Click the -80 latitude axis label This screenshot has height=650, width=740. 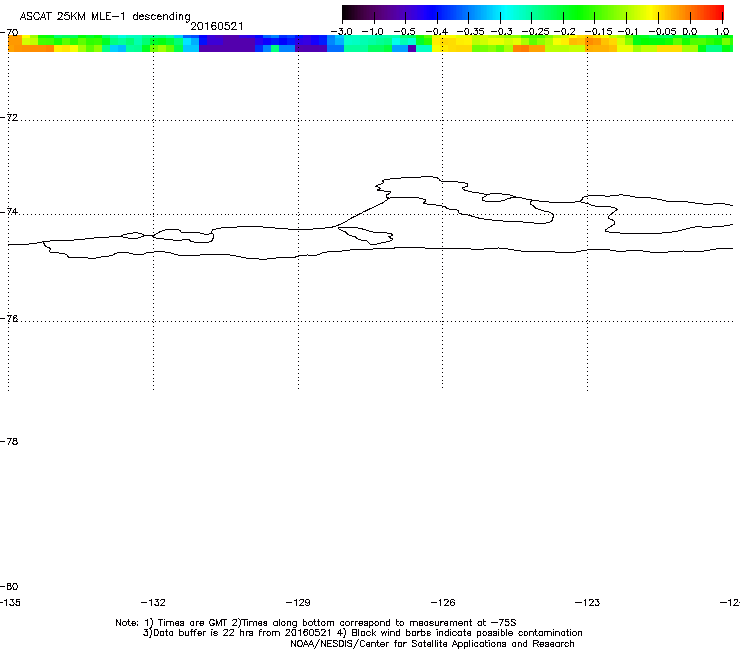9,586
